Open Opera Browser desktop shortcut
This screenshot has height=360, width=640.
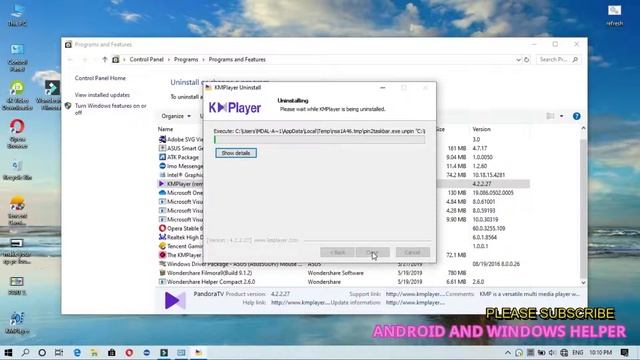pos(17,134)
